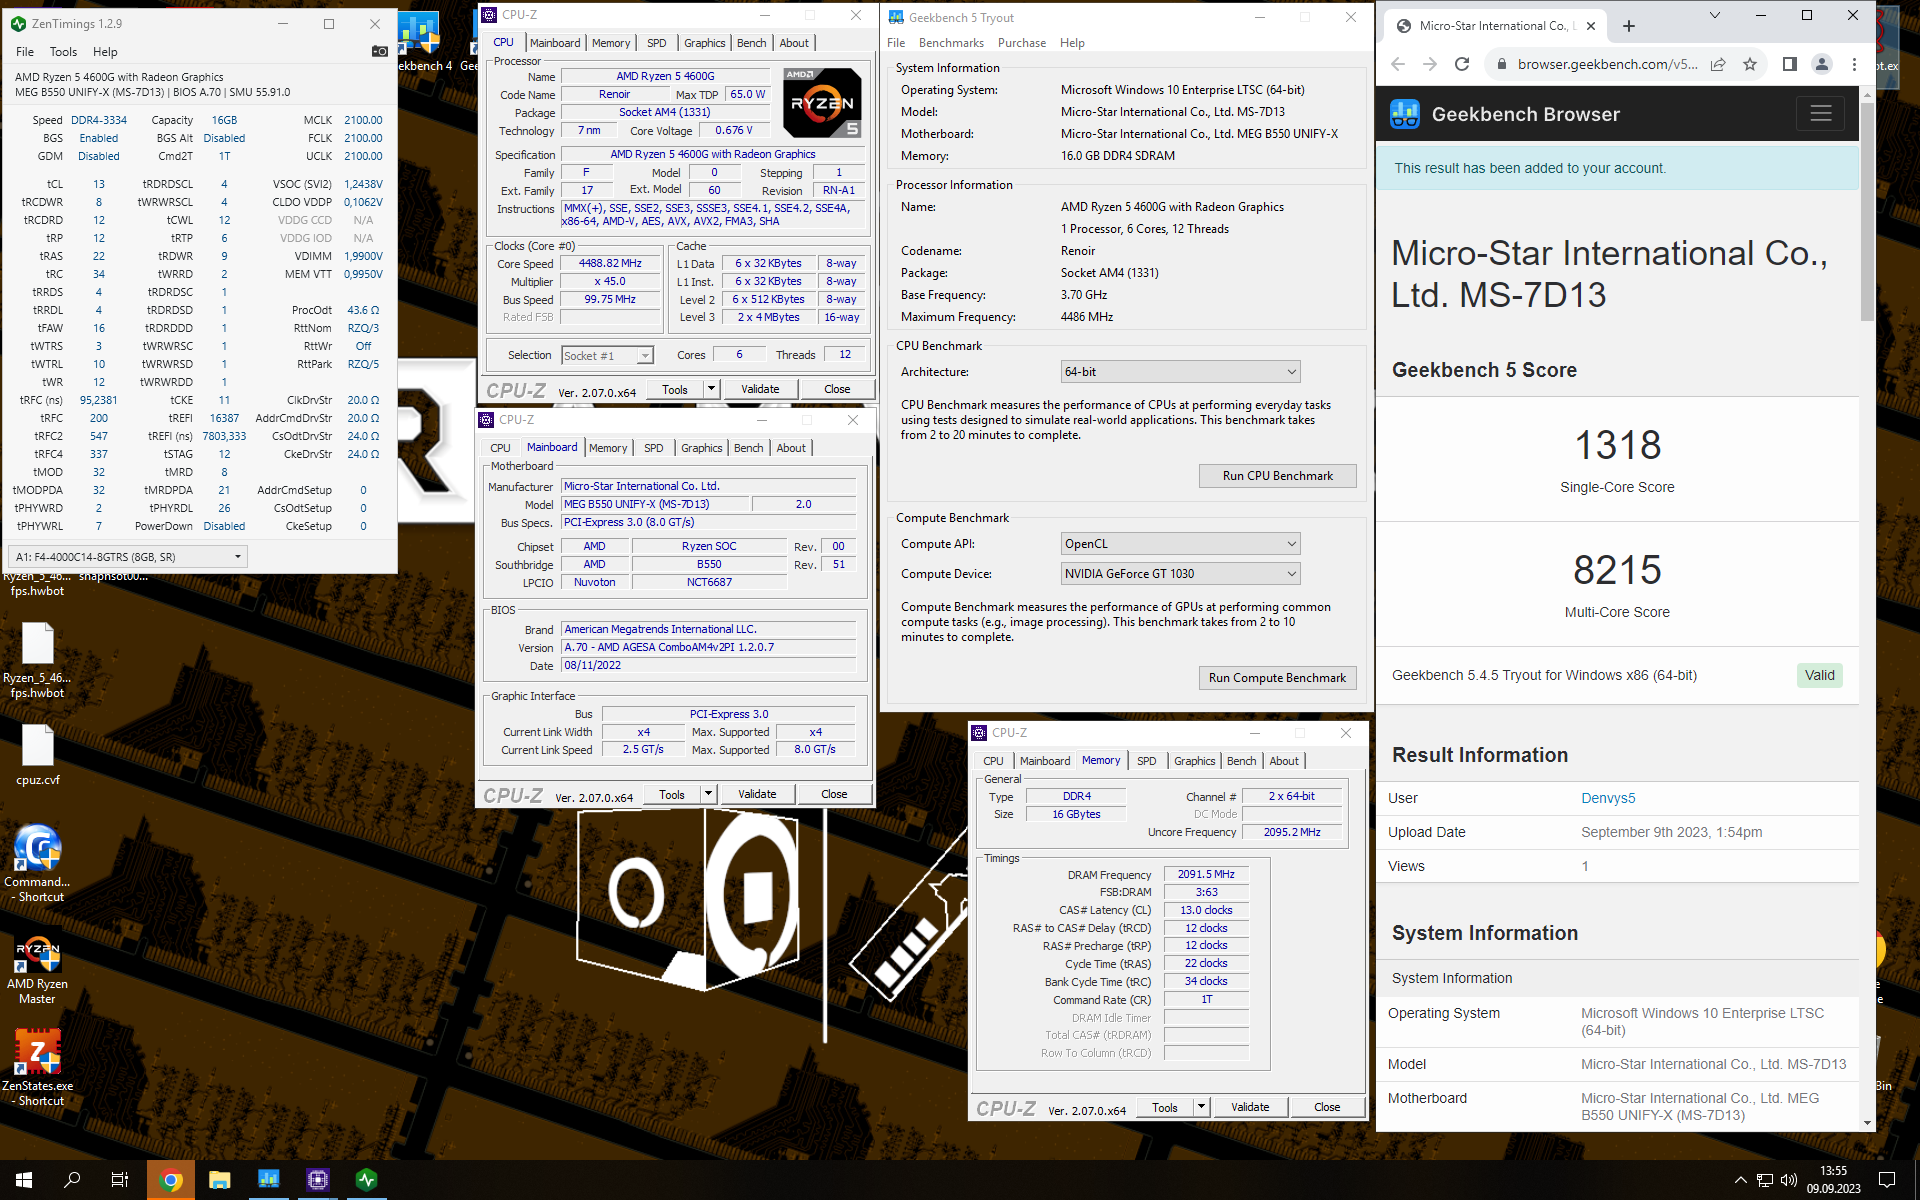
Task: Open Compute API OpenCL dropdown
Action: pos(1180,543)
